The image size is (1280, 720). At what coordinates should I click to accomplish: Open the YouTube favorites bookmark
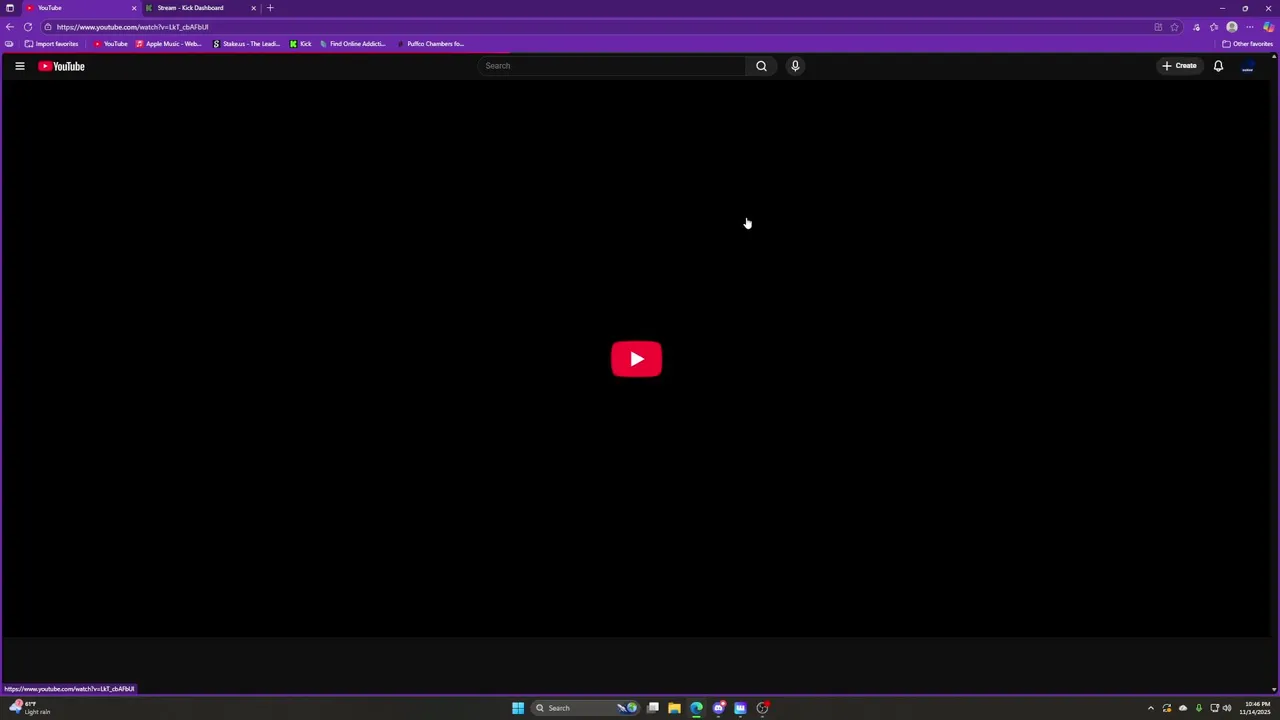pos(110,44)
